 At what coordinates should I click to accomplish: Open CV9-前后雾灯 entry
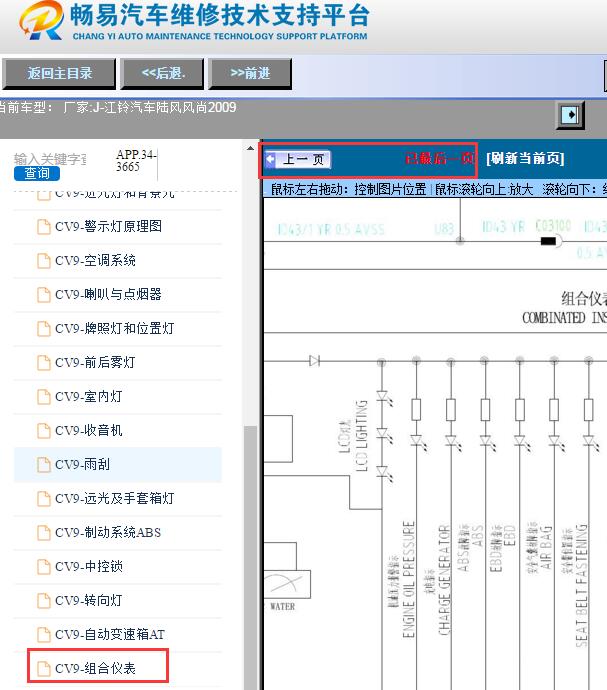click(x=95, y=363)
